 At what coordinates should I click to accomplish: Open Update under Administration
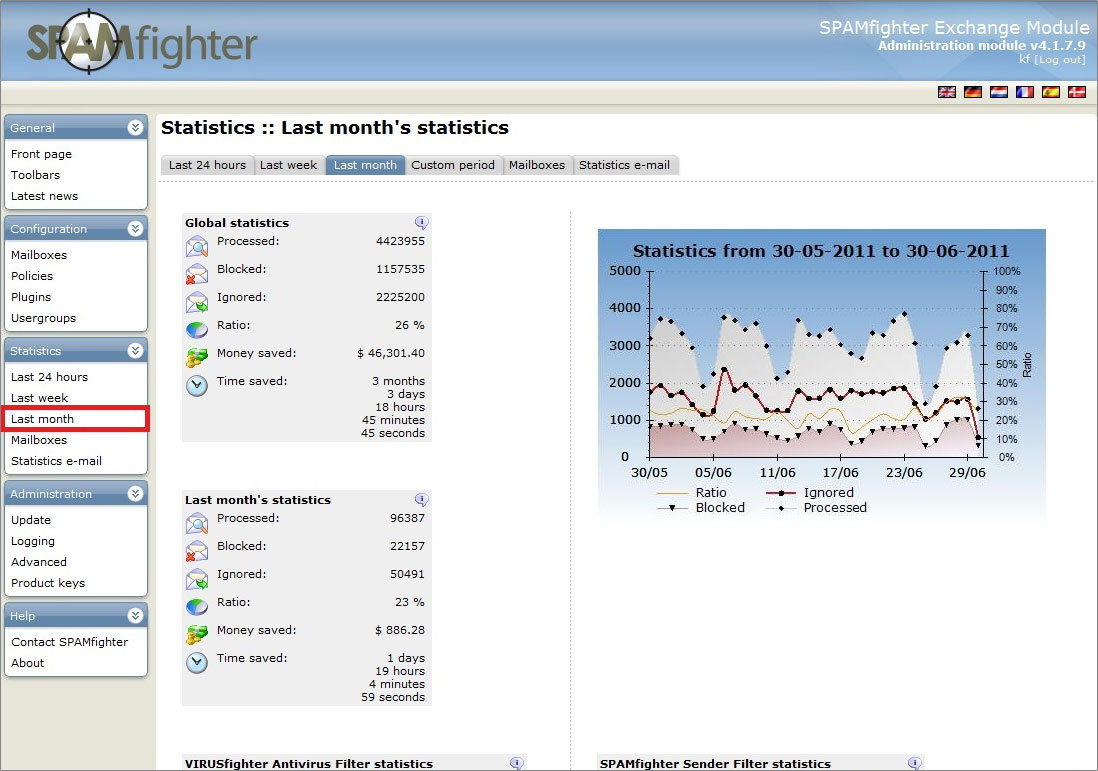(32, 520)
